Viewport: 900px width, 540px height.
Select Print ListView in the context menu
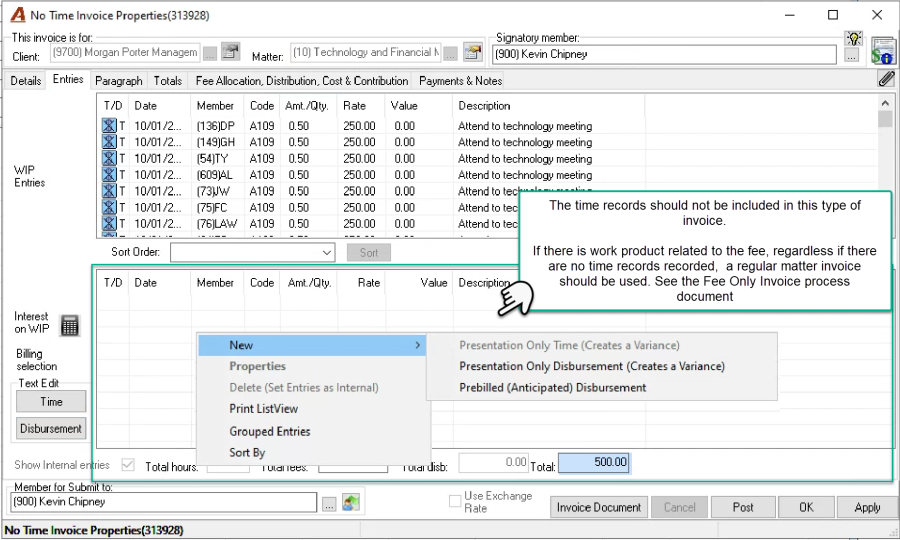[x=263, y=409]
